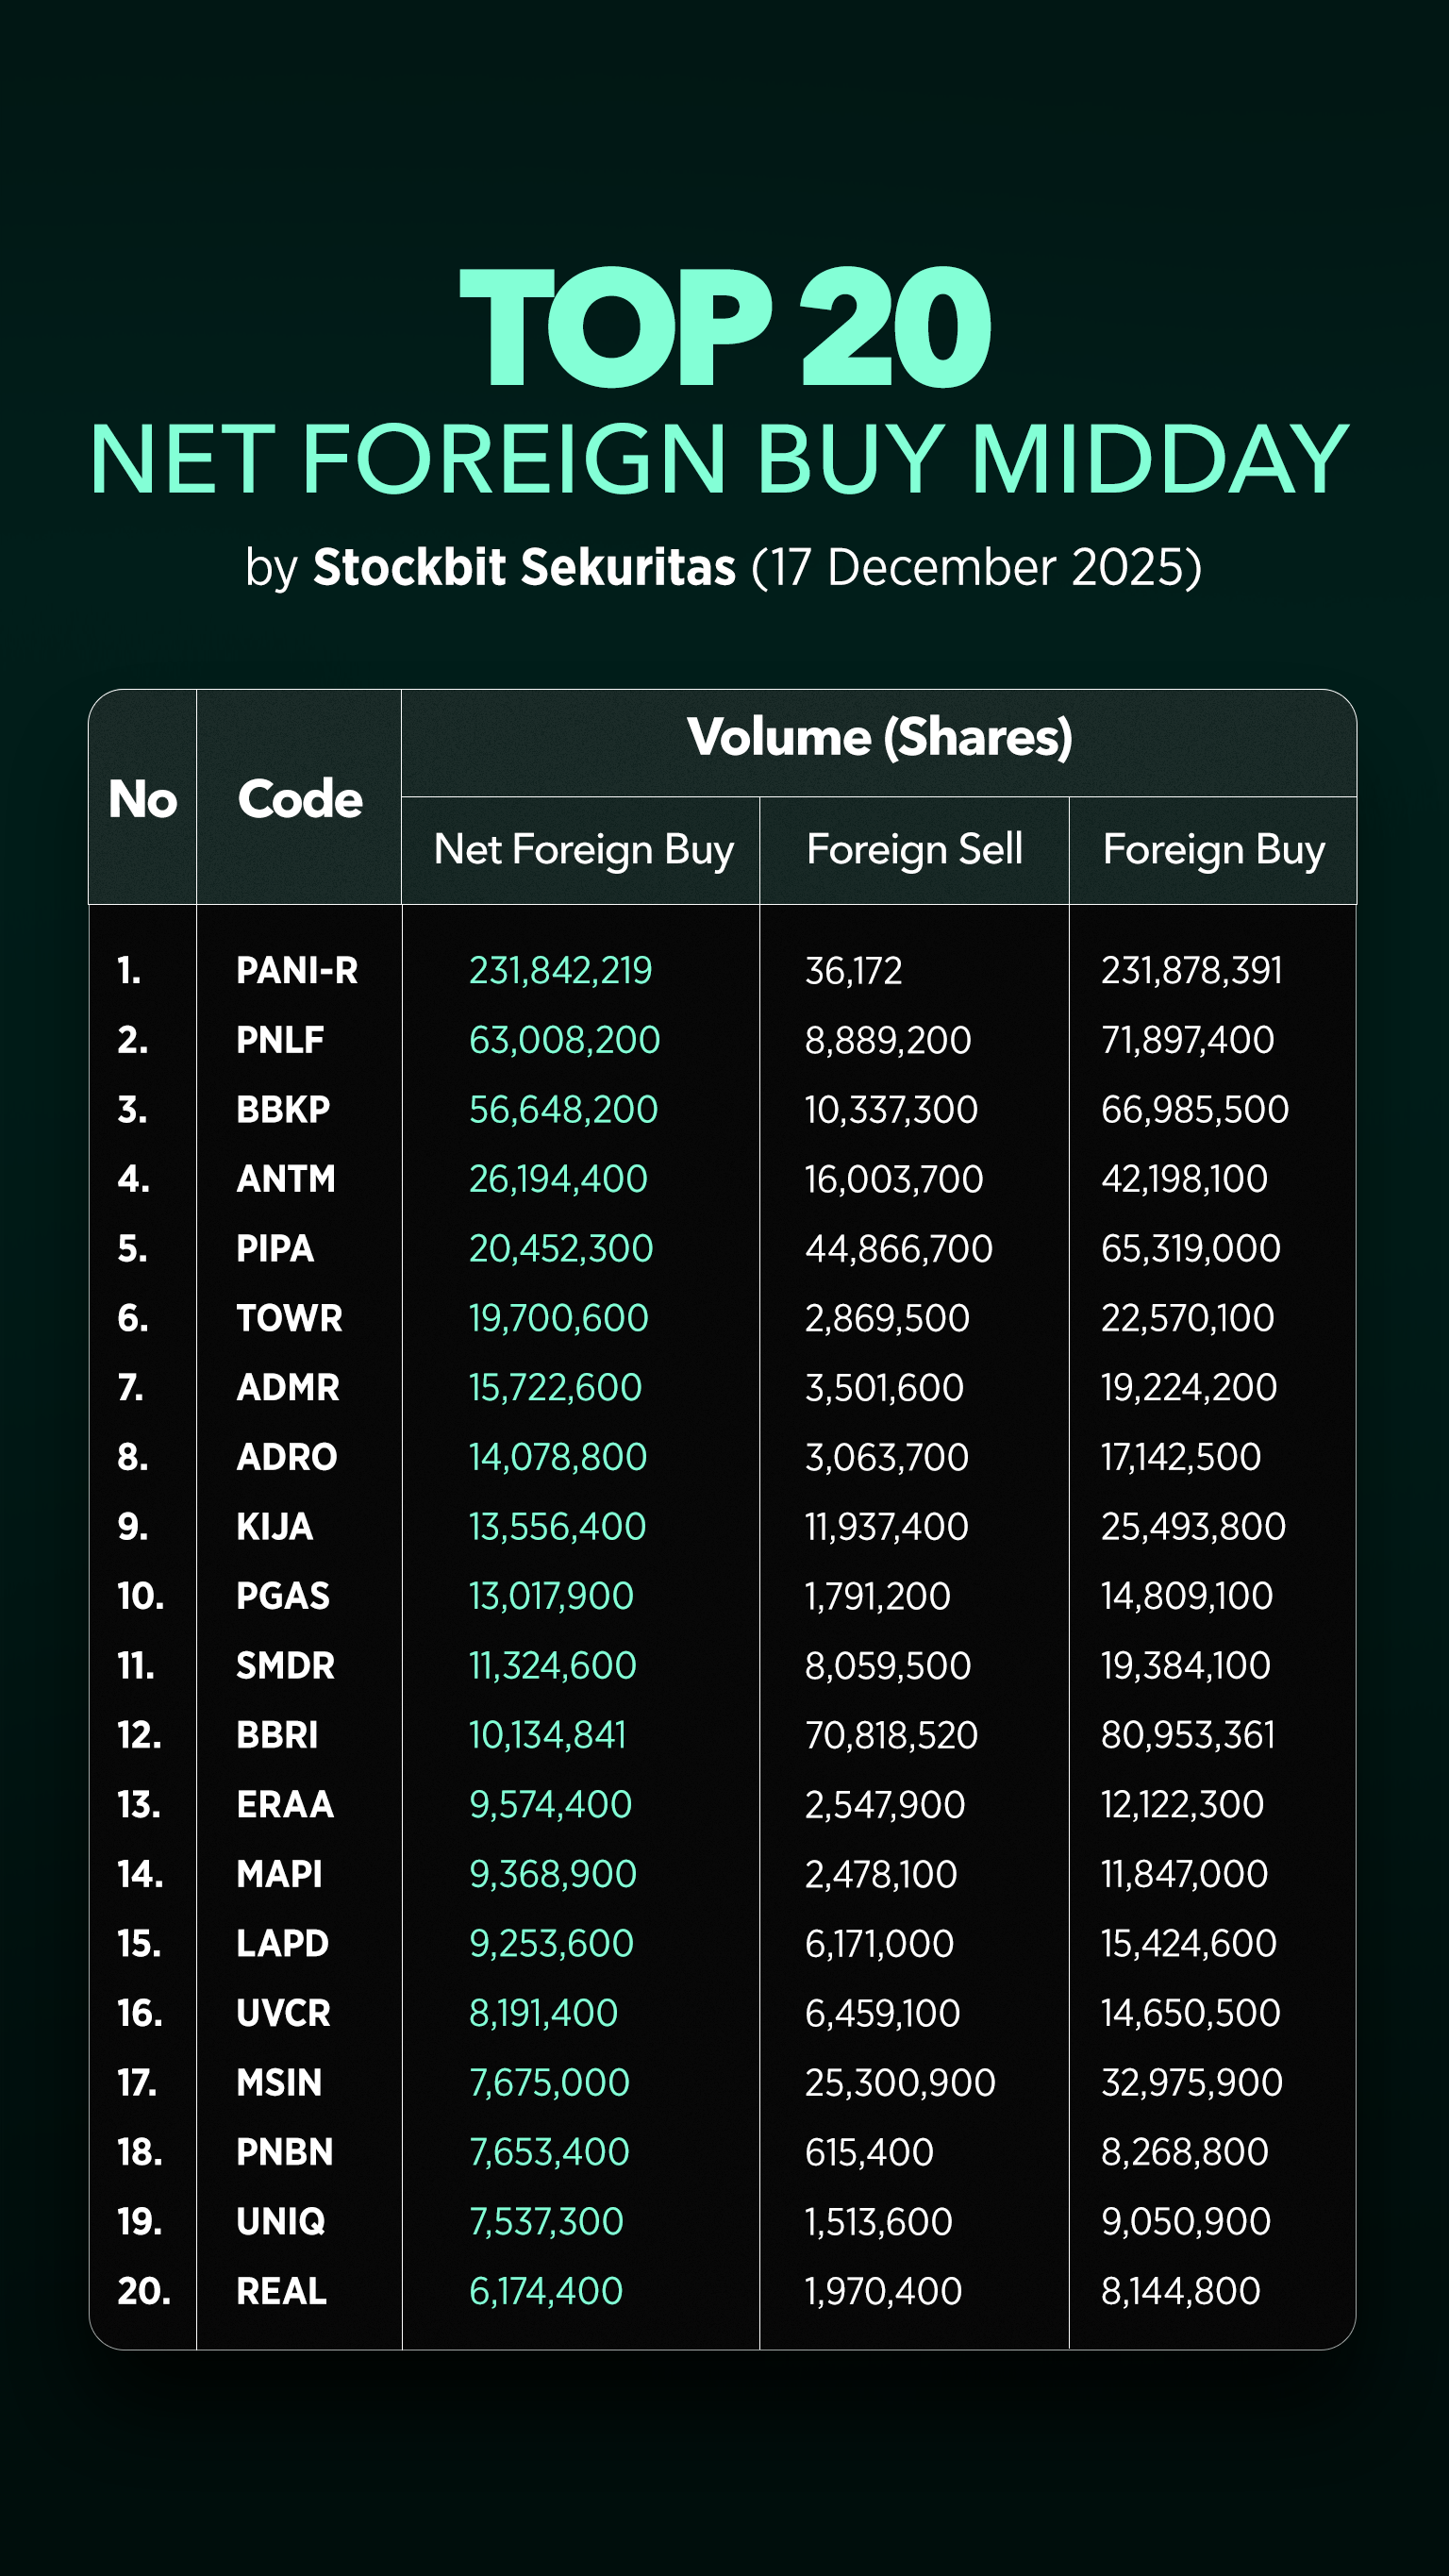Screen dimensions: 1449x2576
Task: Click the Net Foreign Buy column header
Action: pyautogui.click(x=583, y=850)
